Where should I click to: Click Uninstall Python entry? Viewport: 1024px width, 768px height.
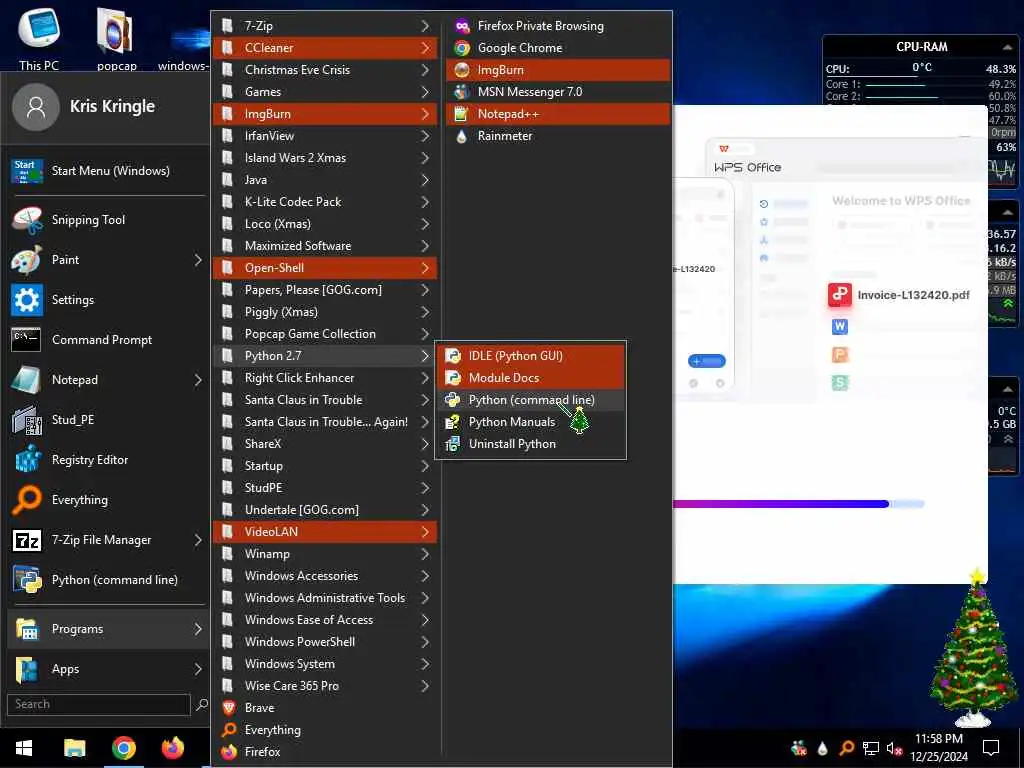531,444
